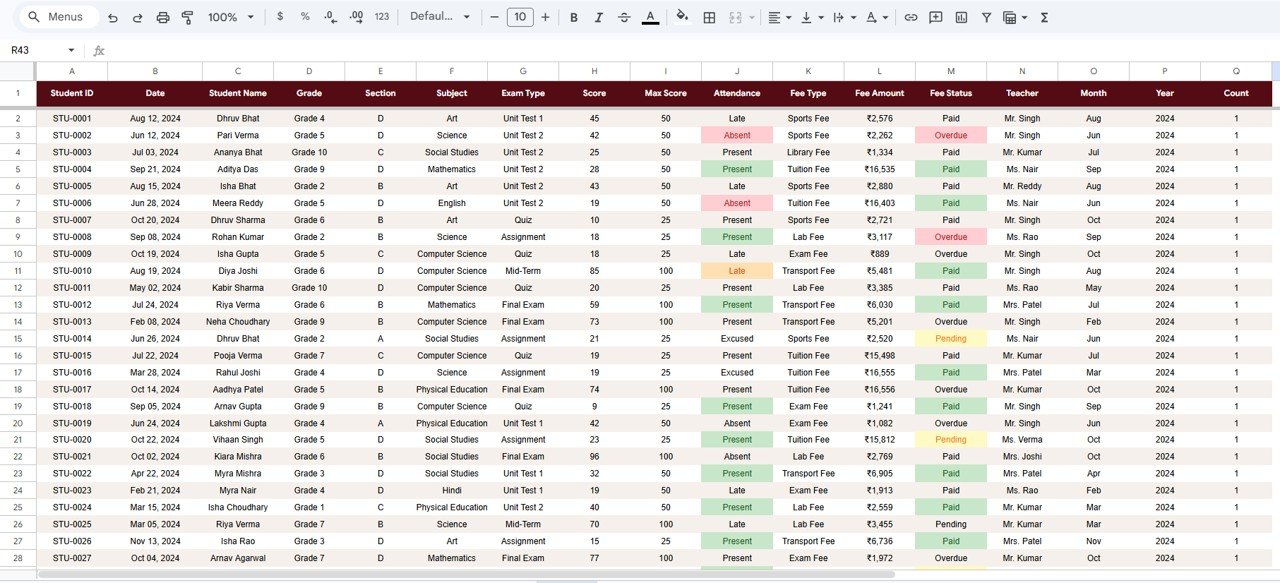Open the fill color picker
Image resolution: width=1280 pixels, height=583 pixels.
(x=683, y=17)
